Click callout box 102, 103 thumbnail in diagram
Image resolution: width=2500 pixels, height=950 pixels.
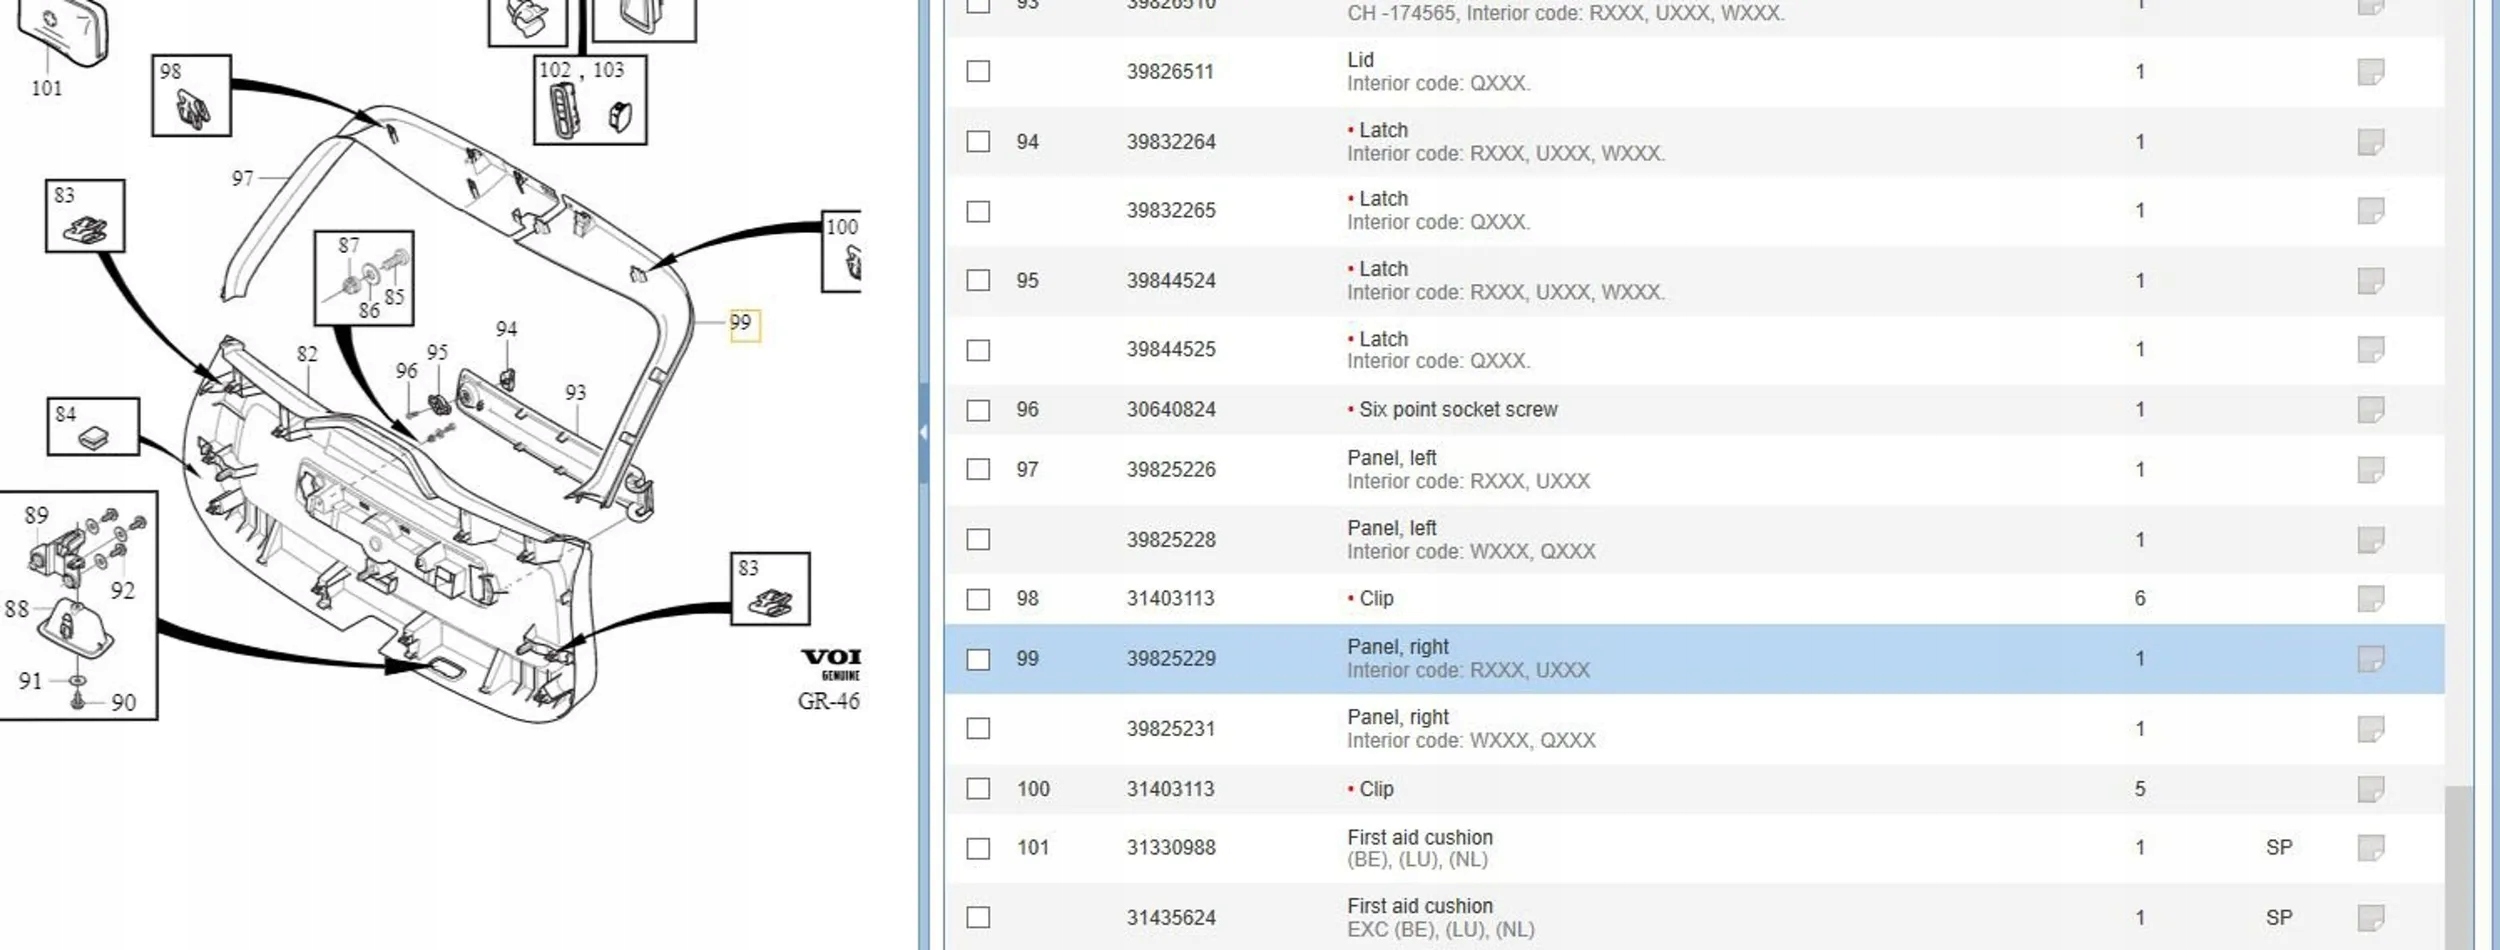pos(590,101)
